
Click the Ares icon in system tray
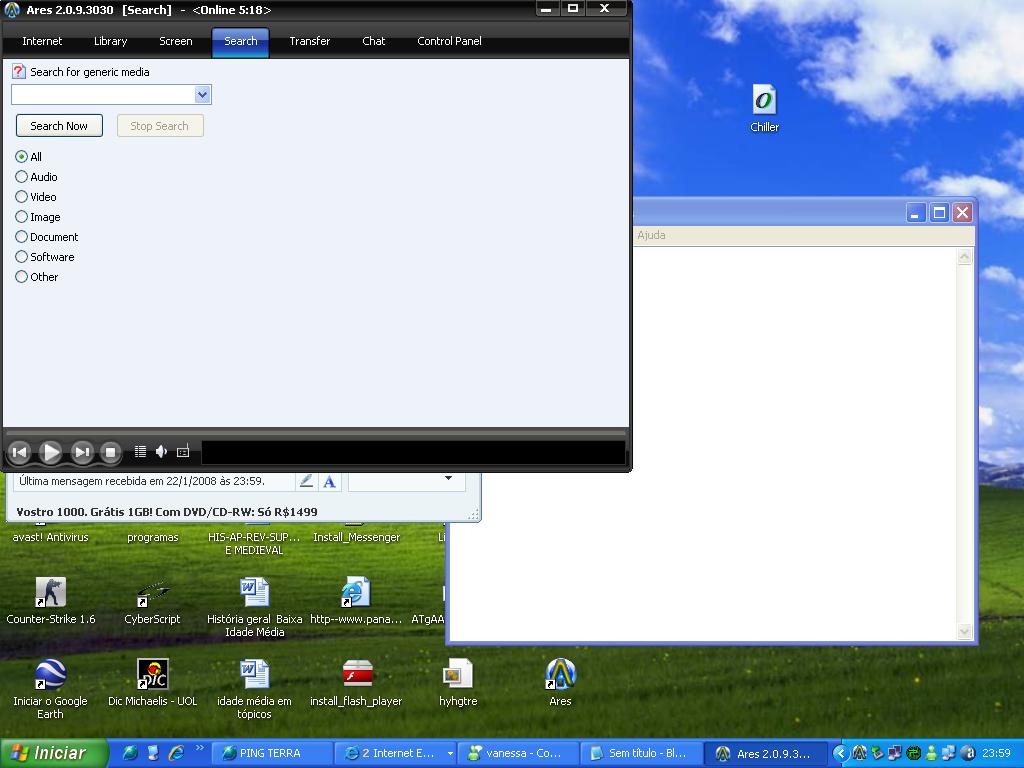859,753
